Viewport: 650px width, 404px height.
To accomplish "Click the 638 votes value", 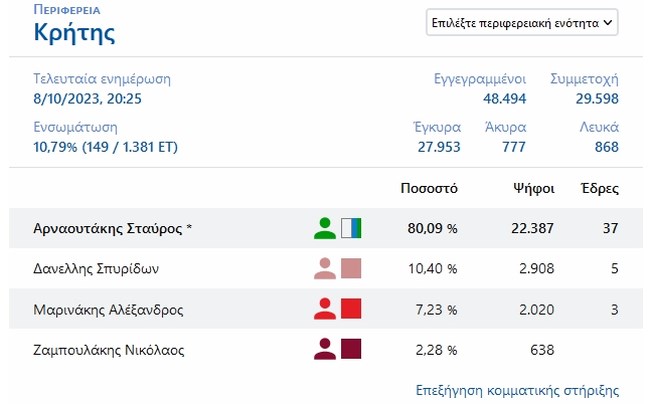I will point(542,350).
